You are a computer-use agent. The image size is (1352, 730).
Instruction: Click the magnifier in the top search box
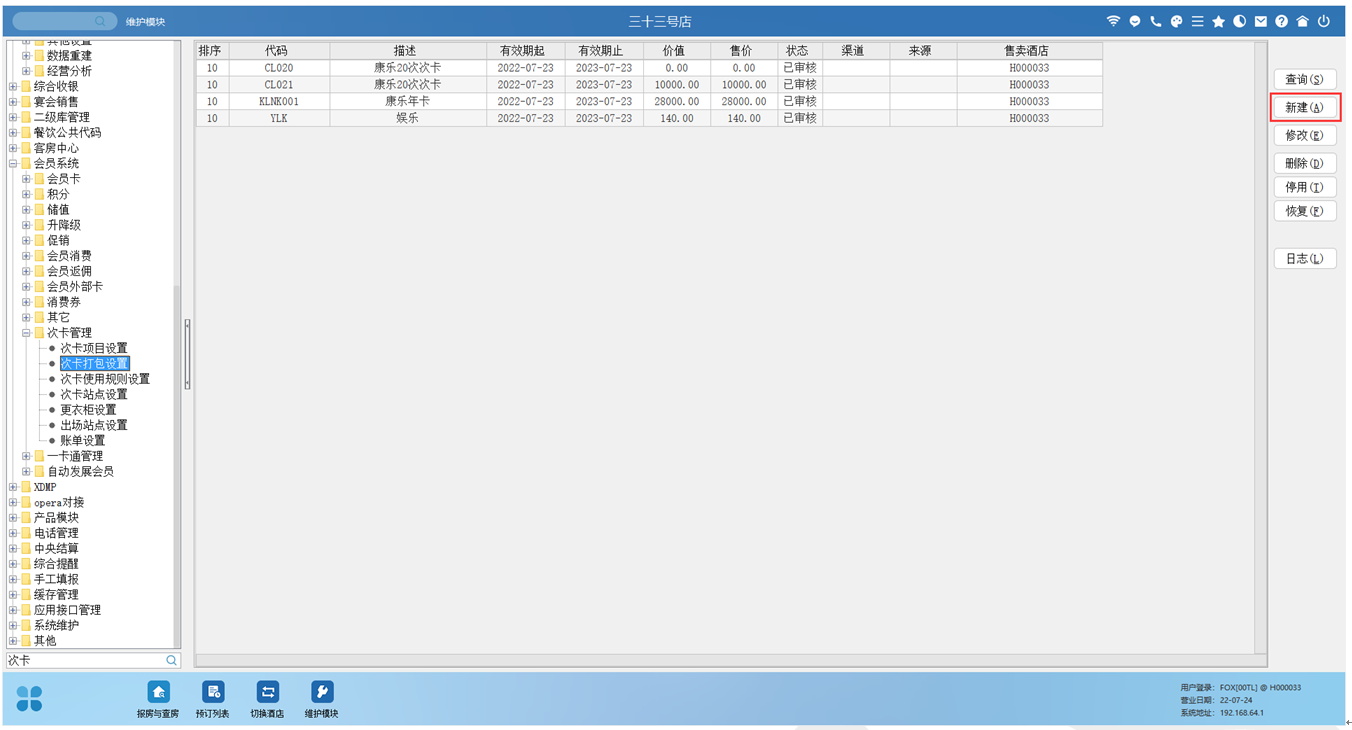[x=100, y=21]
